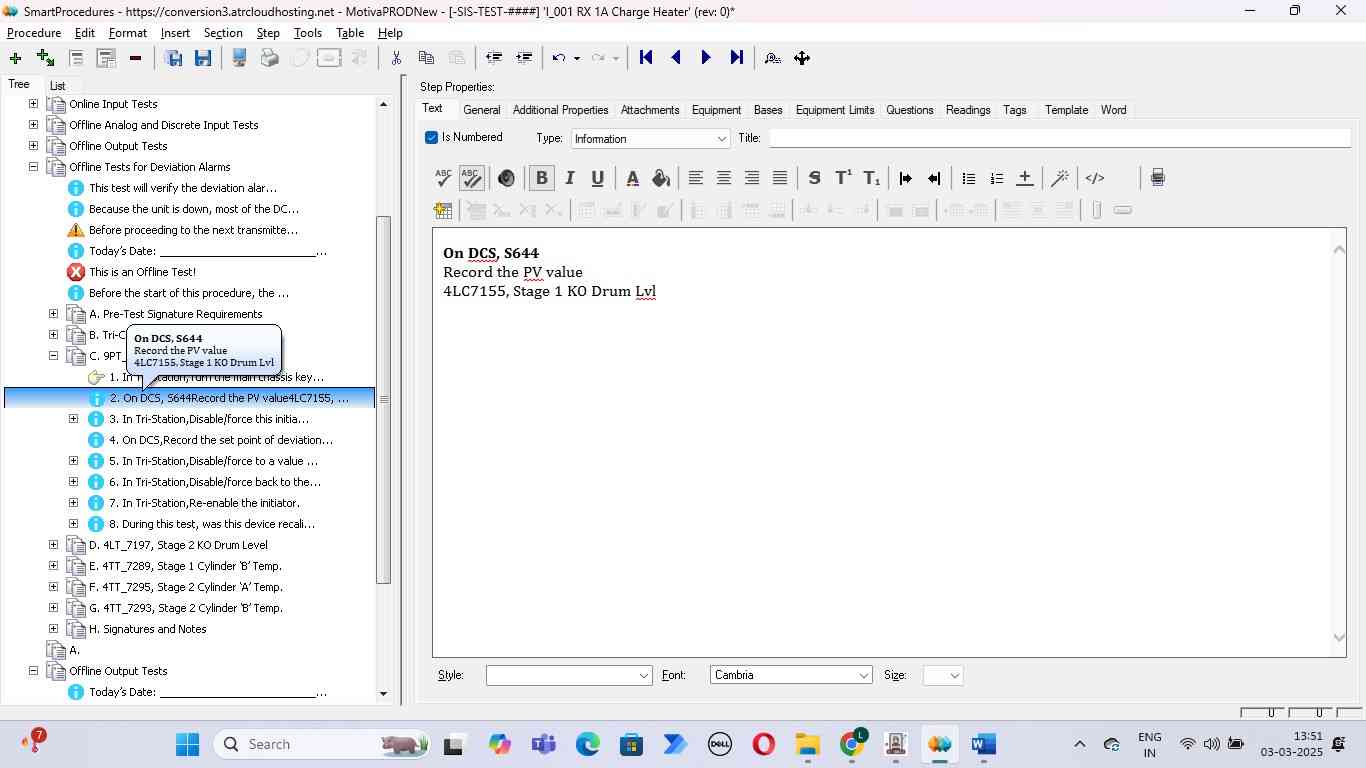Toggle the Bold formatting button
This screenshot has height=768, width=1366.
point(541,178)
